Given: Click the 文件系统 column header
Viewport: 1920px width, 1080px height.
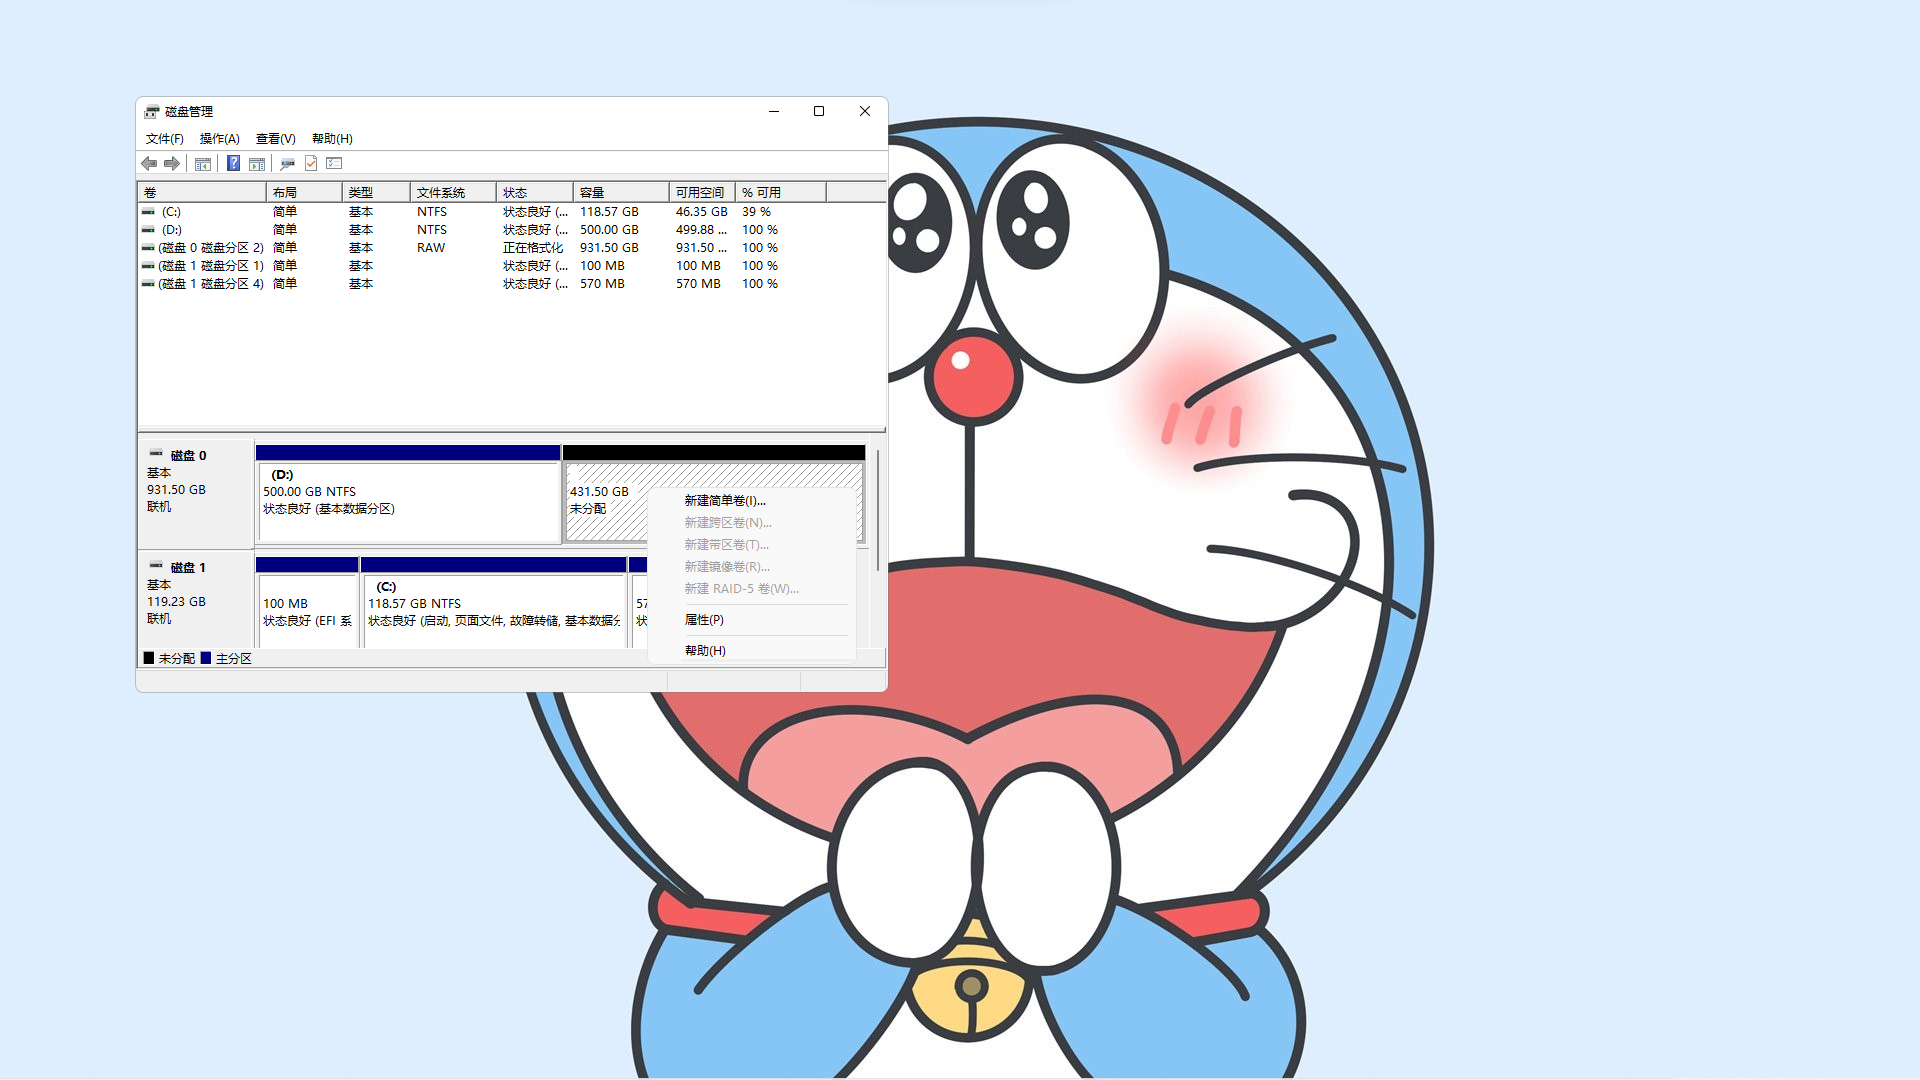Looking at the screenshot, I should [x=452, y=192].
